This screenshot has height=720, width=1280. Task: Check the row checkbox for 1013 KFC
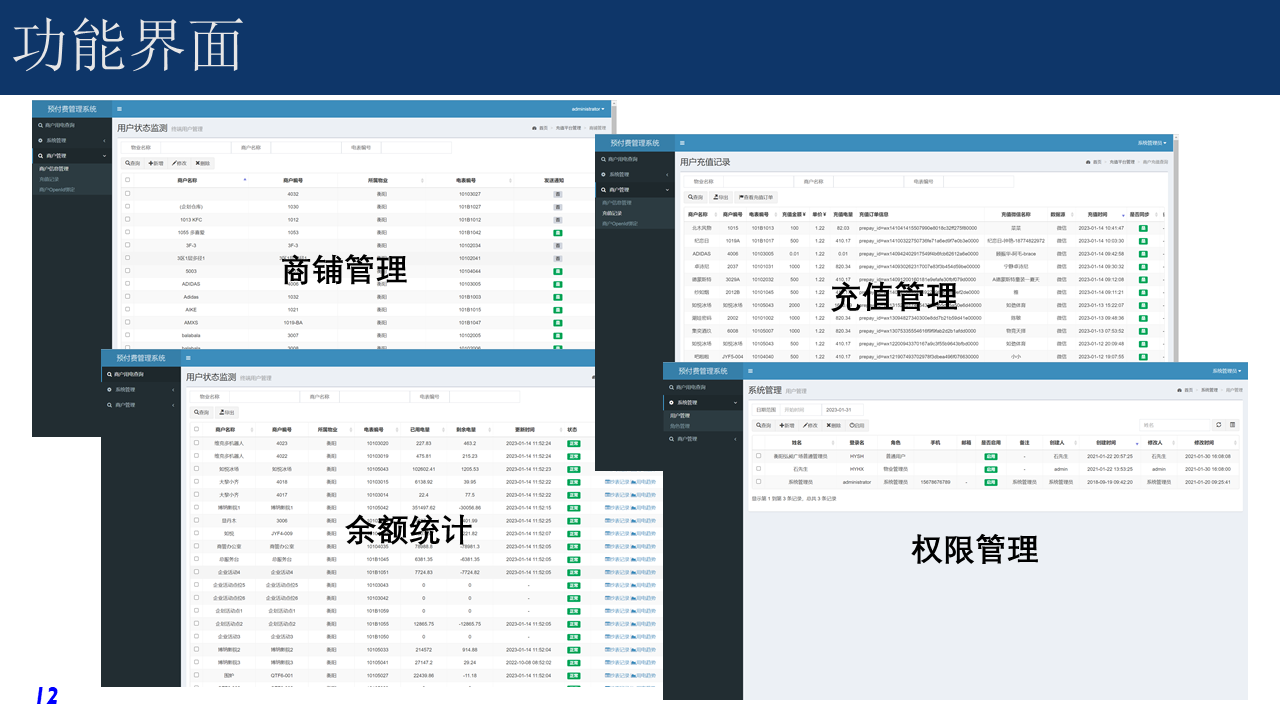(127, 219)
